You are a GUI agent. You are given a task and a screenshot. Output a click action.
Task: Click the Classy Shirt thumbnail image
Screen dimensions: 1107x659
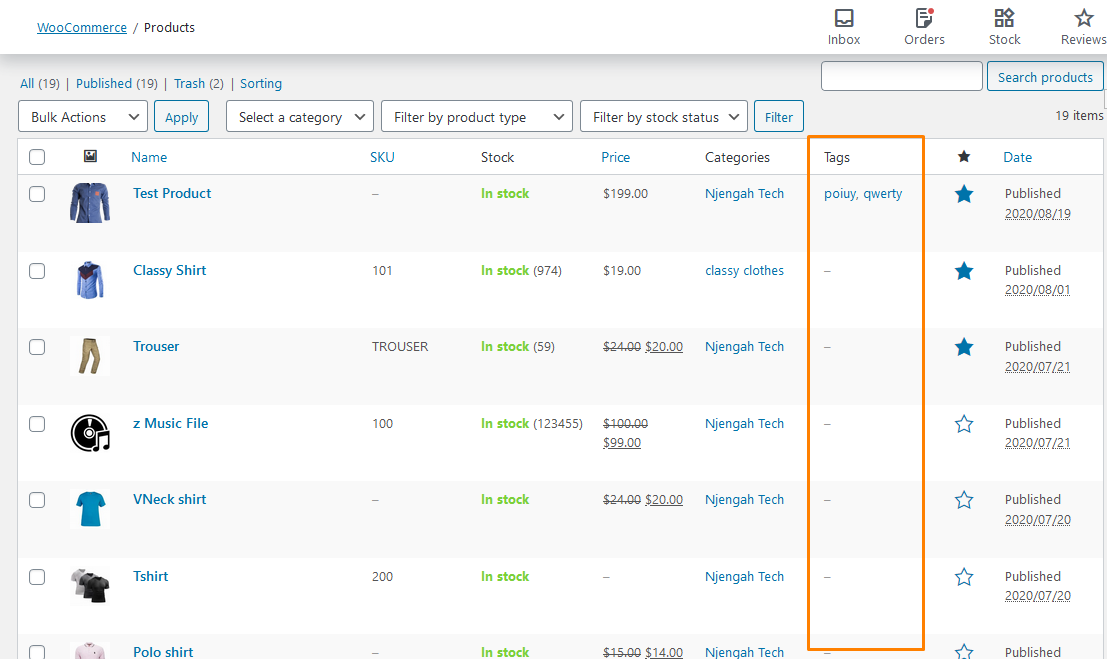tap(90, 280)
